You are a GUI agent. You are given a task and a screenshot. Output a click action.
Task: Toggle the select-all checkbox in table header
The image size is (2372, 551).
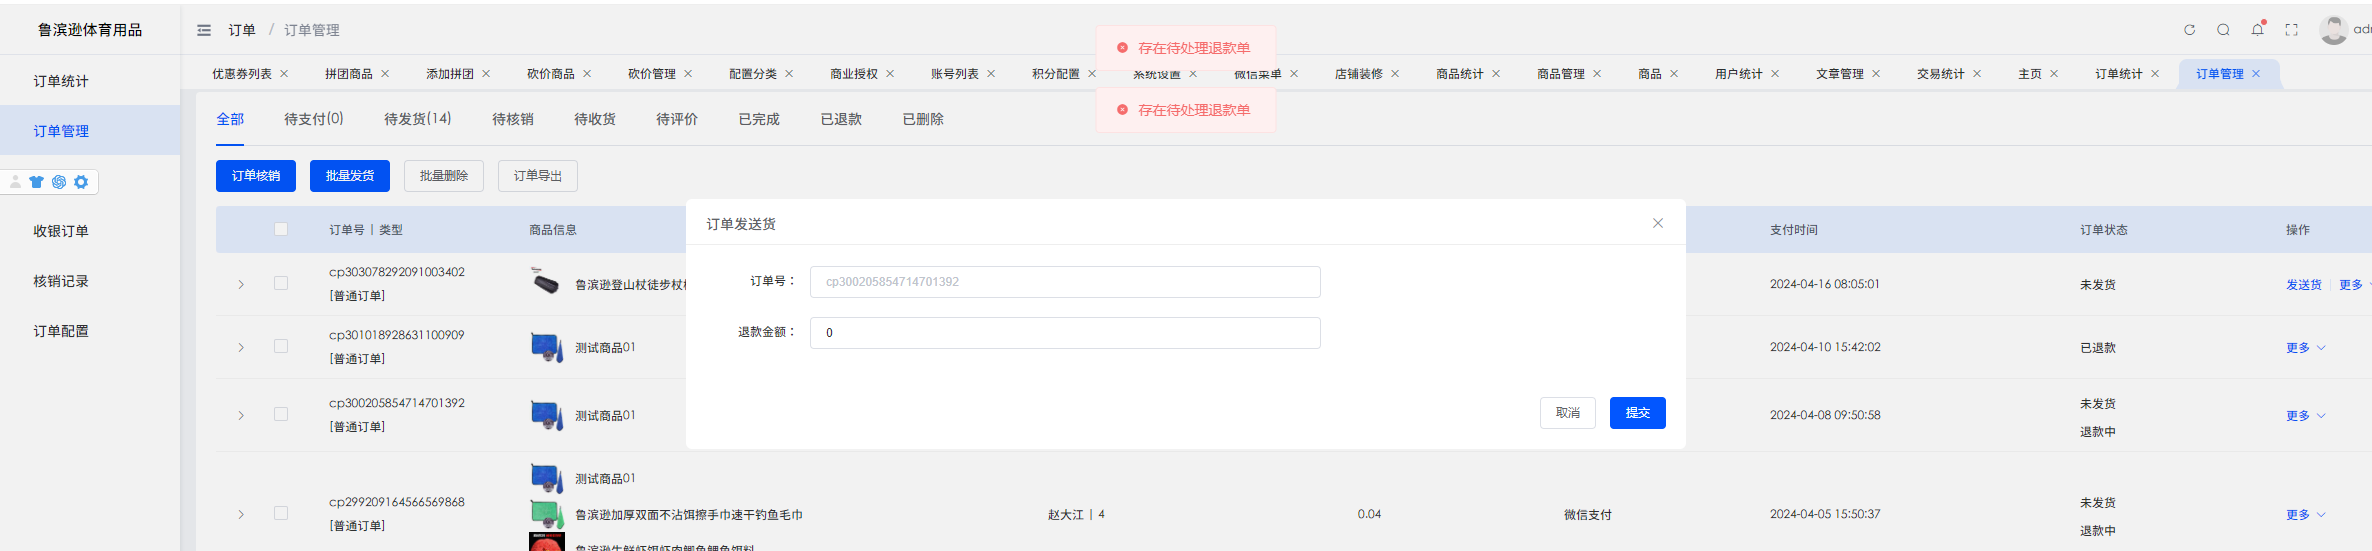(x=281, y=229)
